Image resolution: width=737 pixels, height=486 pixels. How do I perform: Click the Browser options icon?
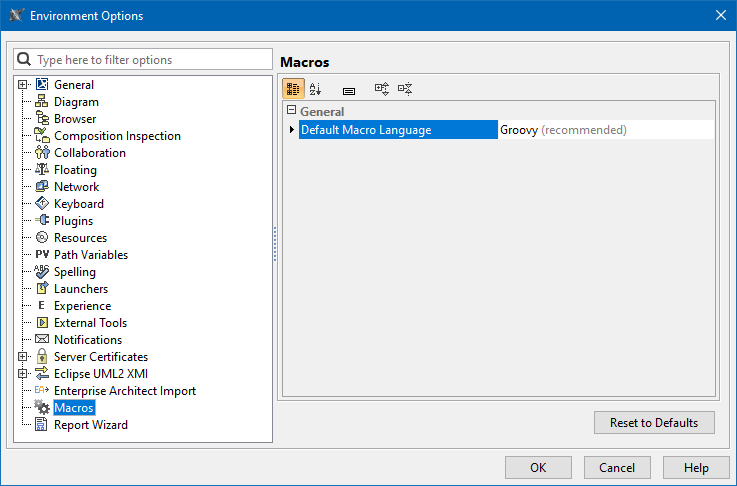(x=42, y=118)
